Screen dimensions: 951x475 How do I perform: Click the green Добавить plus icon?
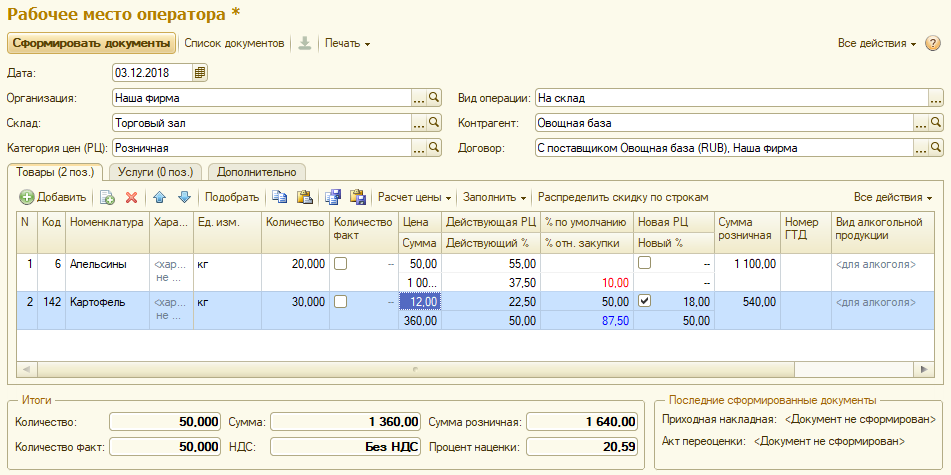tap(27, 197)
